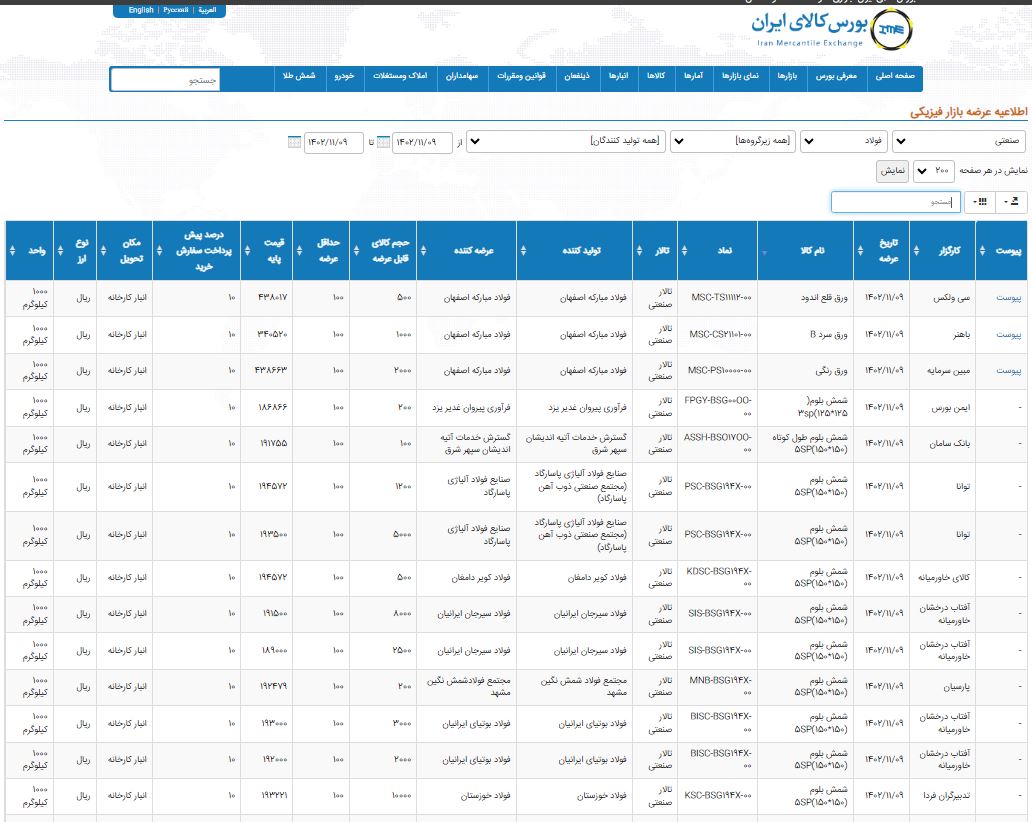Open the معرفی بورس menu
The width and height of the screenshot is (1032, 822).
pos(837,76)
